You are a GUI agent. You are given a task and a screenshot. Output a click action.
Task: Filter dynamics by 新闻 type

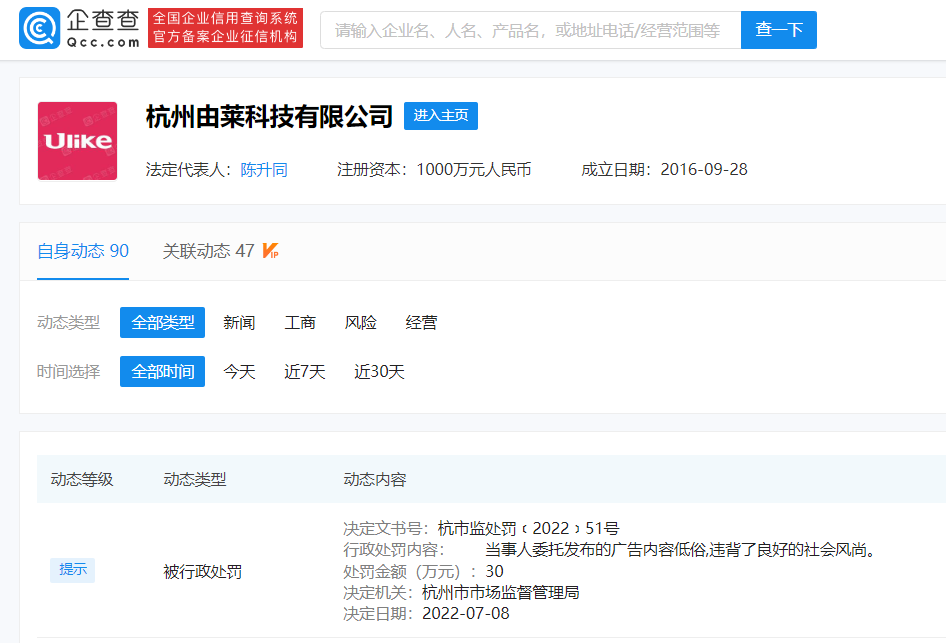tap(239, 322)
